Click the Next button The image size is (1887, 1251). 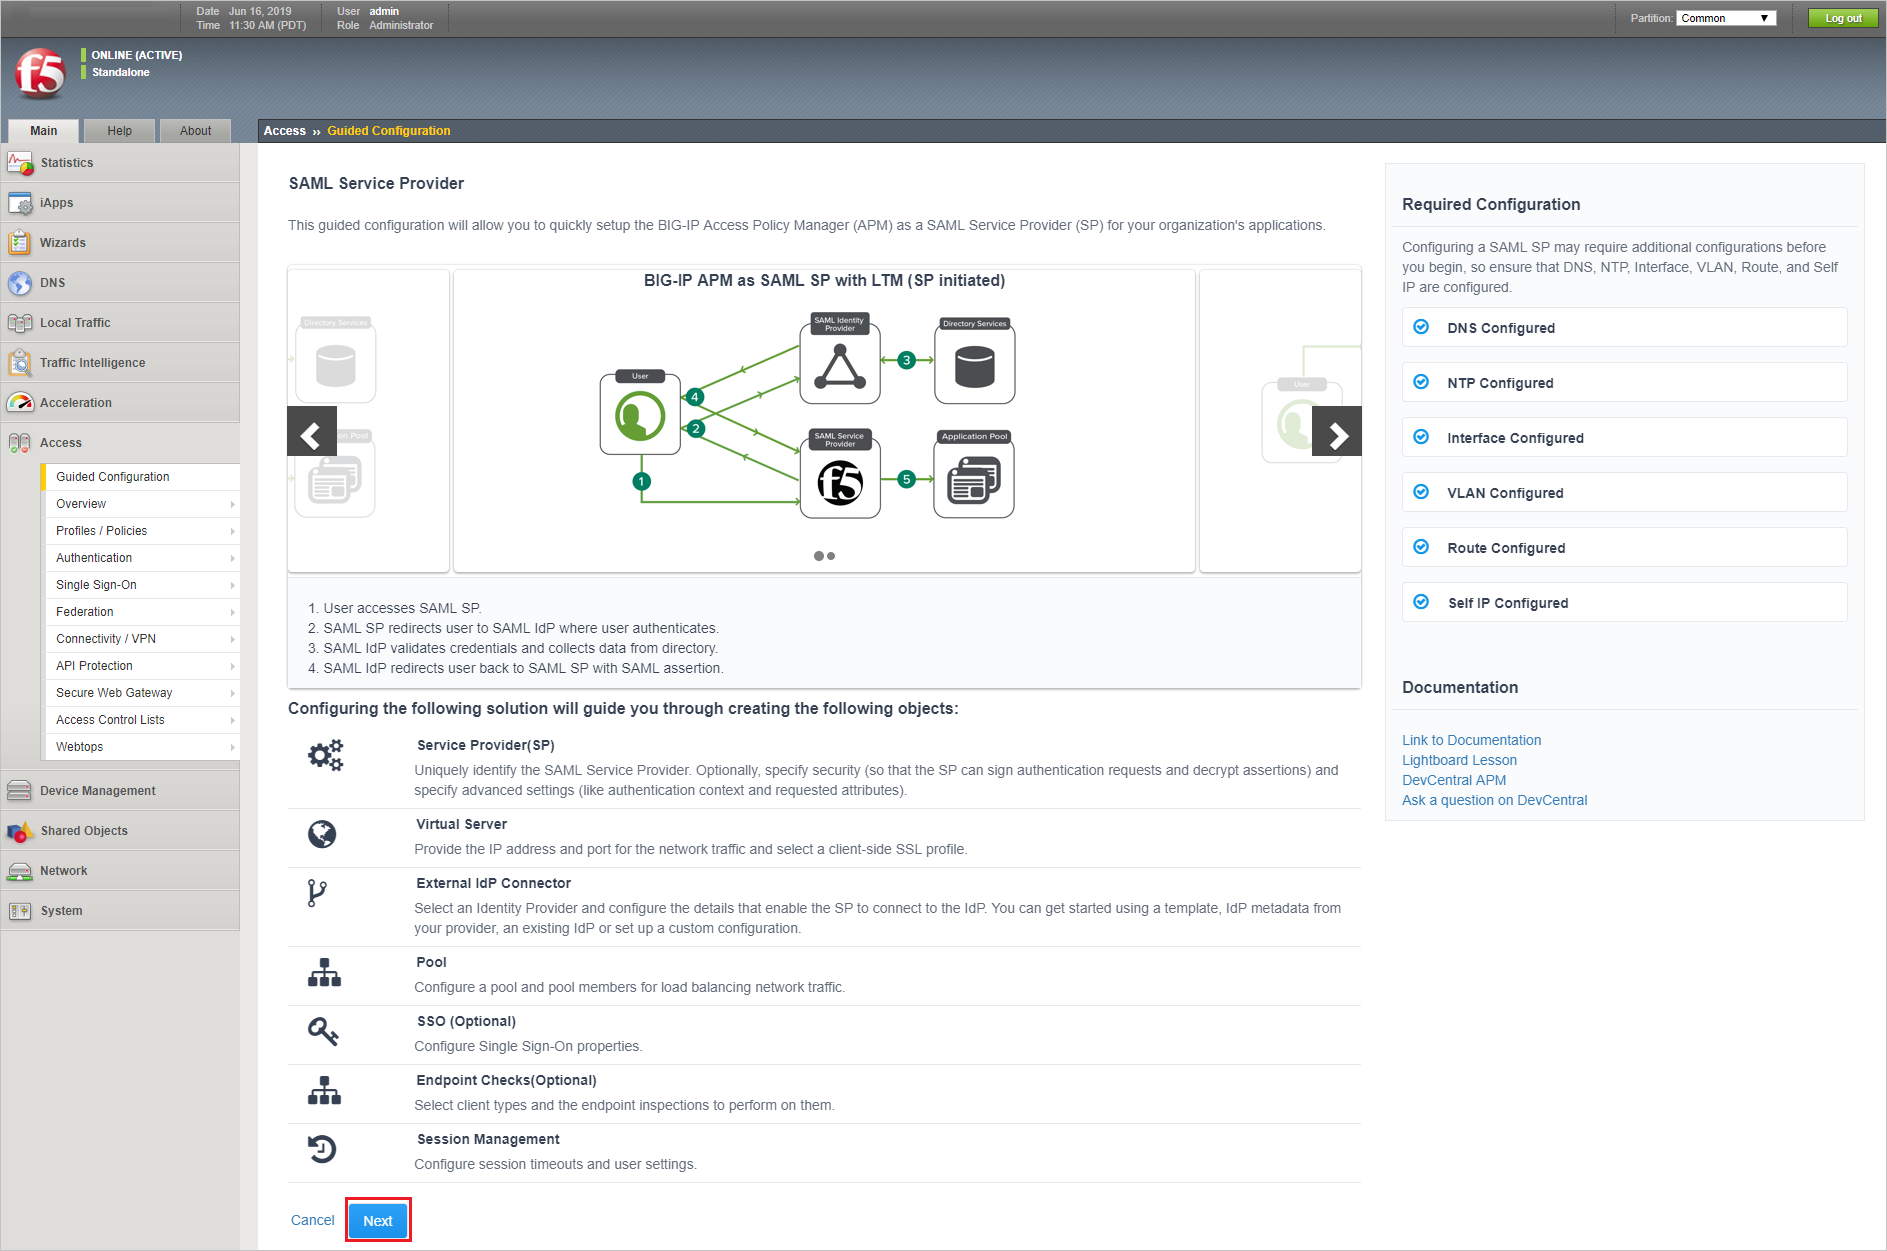378,1220
